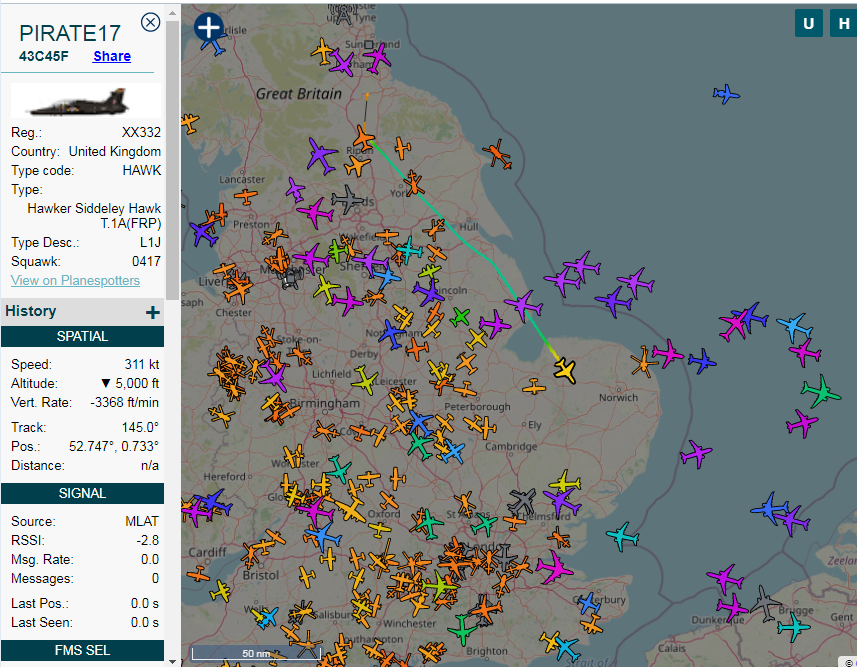Select the orange aircraft near Lancaster

[245, 196]
